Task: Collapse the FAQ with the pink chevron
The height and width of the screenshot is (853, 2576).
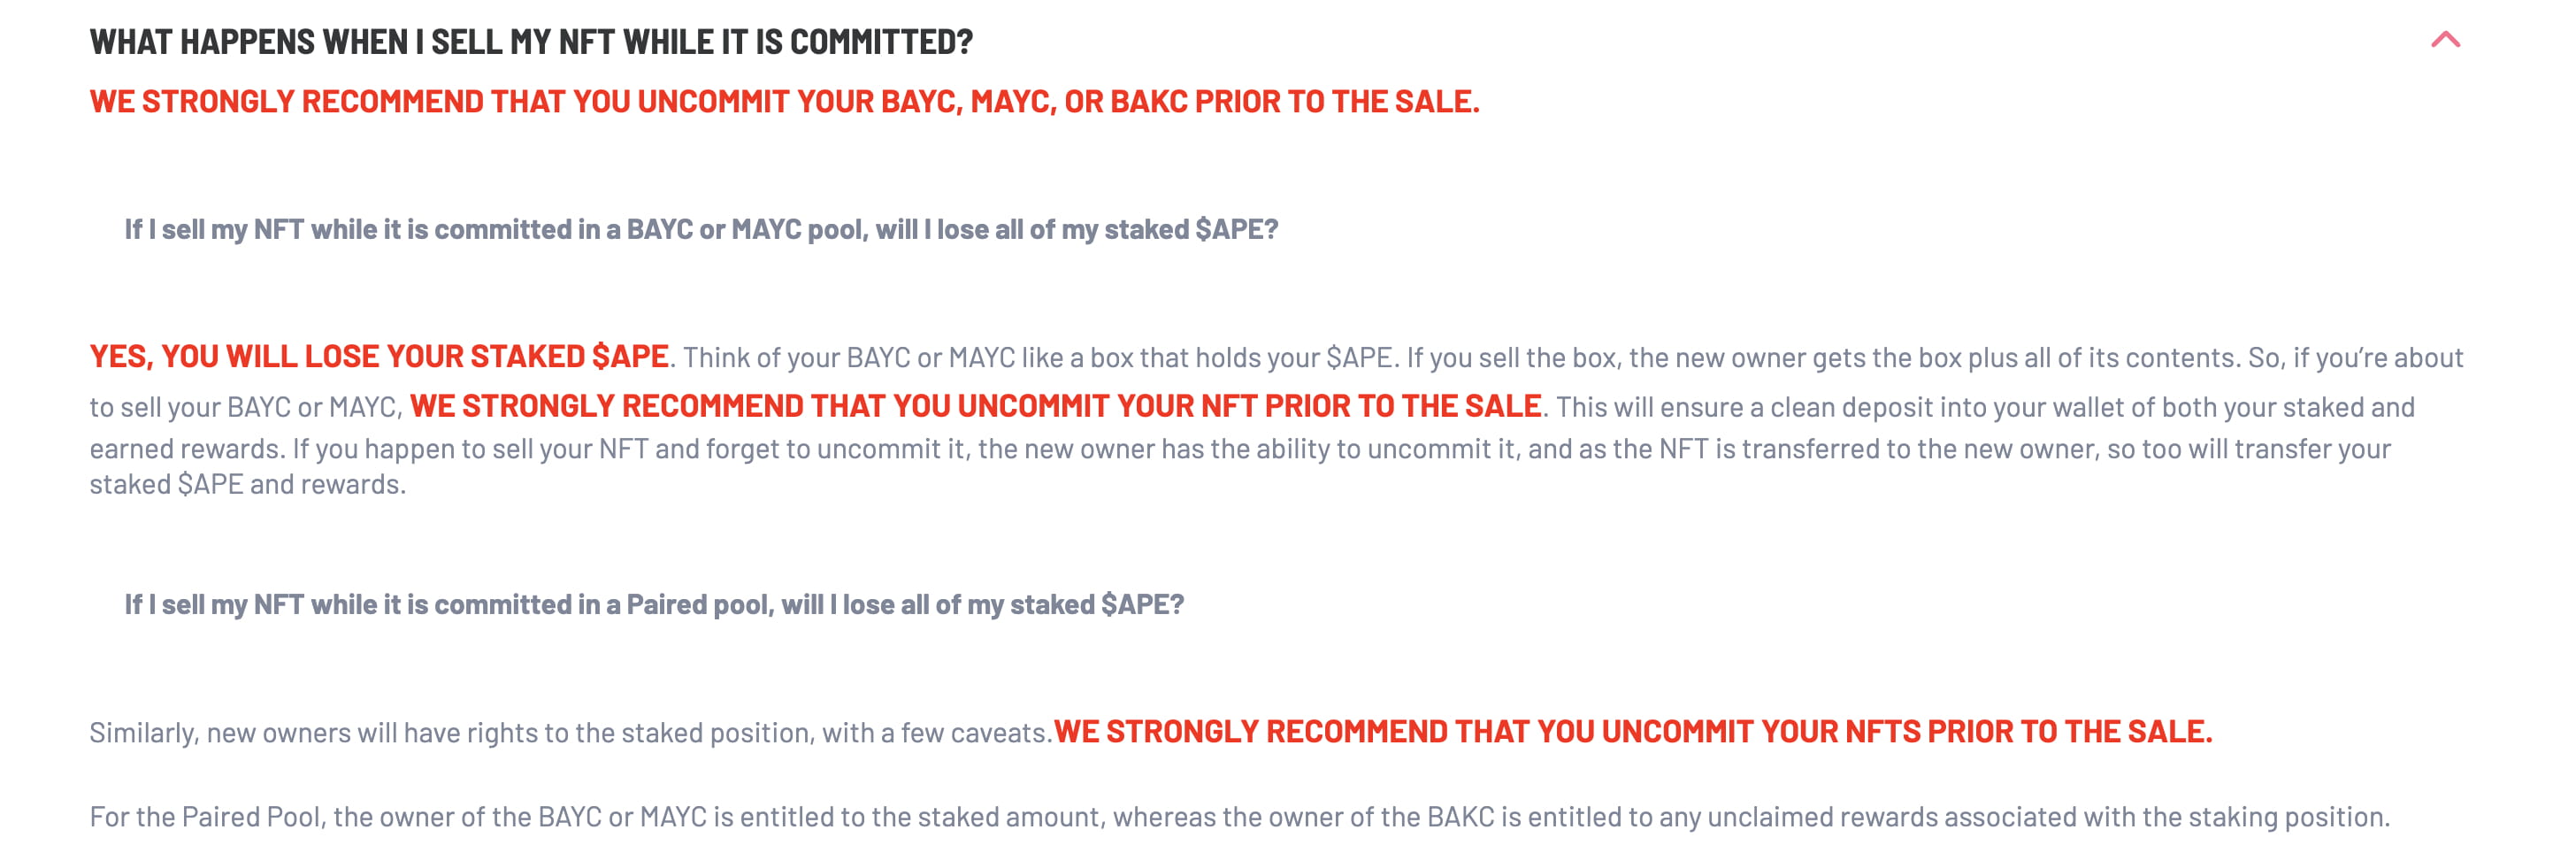Action: click(2445, 40)
